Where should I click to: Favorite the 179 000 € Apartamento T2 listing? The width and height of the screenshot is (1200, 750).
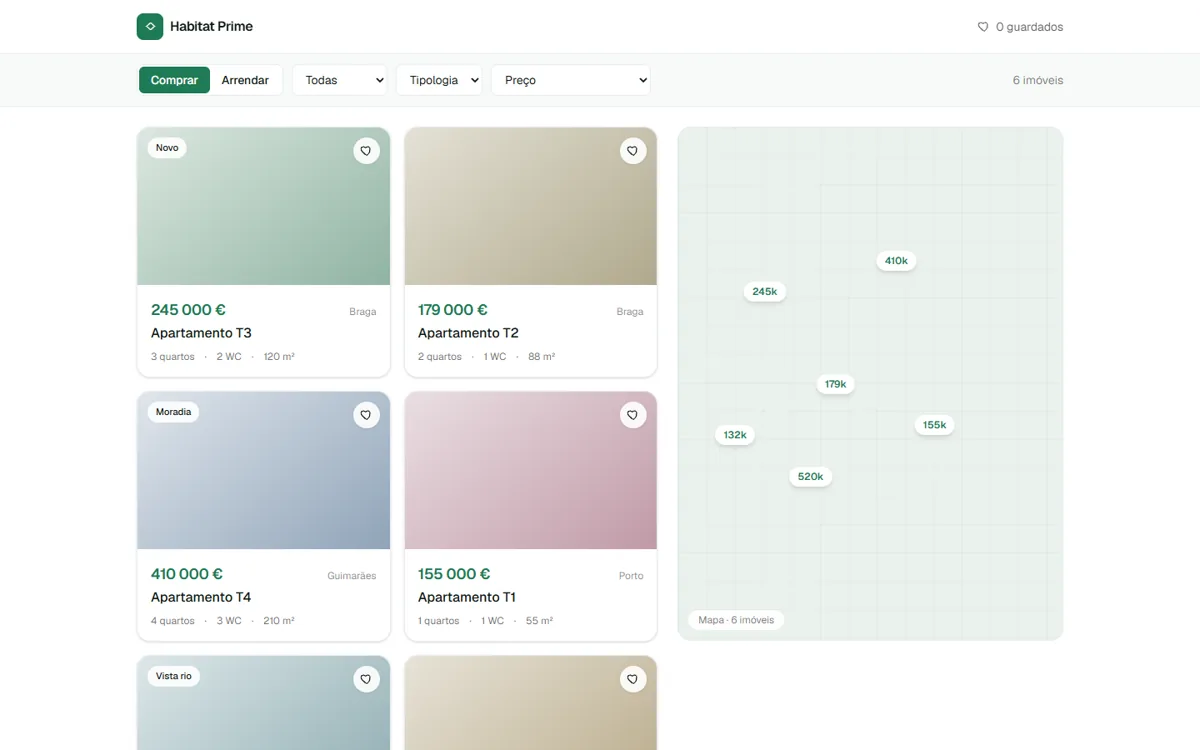coord(632,151)
